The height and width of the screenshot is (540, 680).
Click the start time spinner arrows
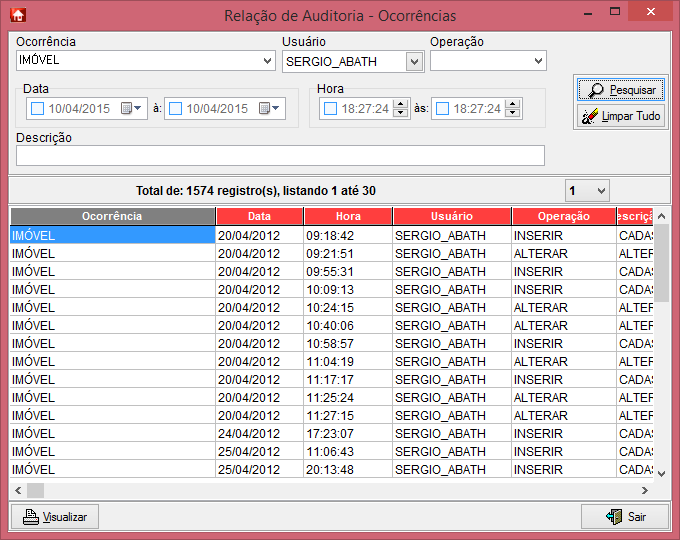tap(400, 109)
